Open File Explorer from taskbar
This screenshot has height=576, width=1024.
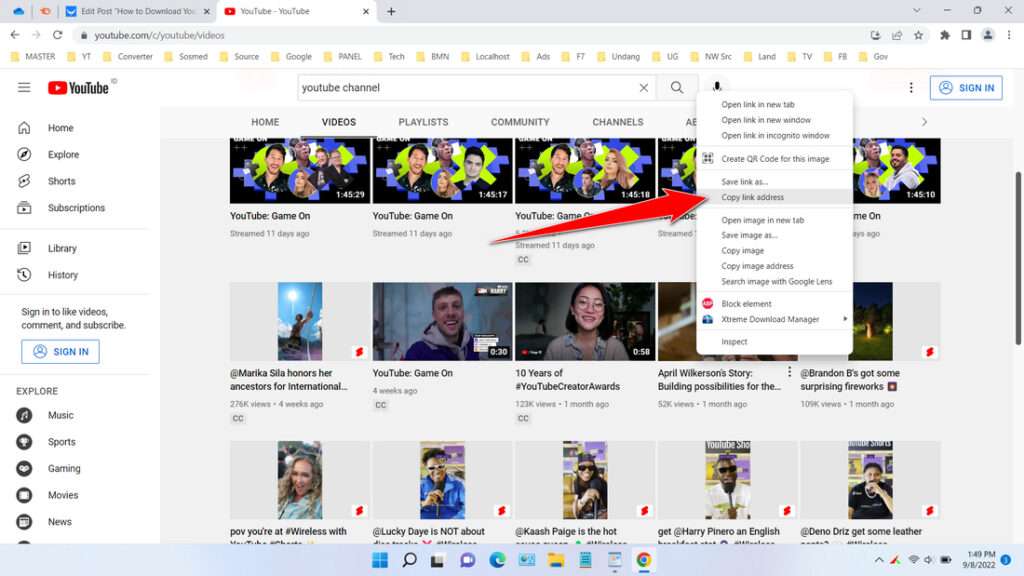click(556, 560)
